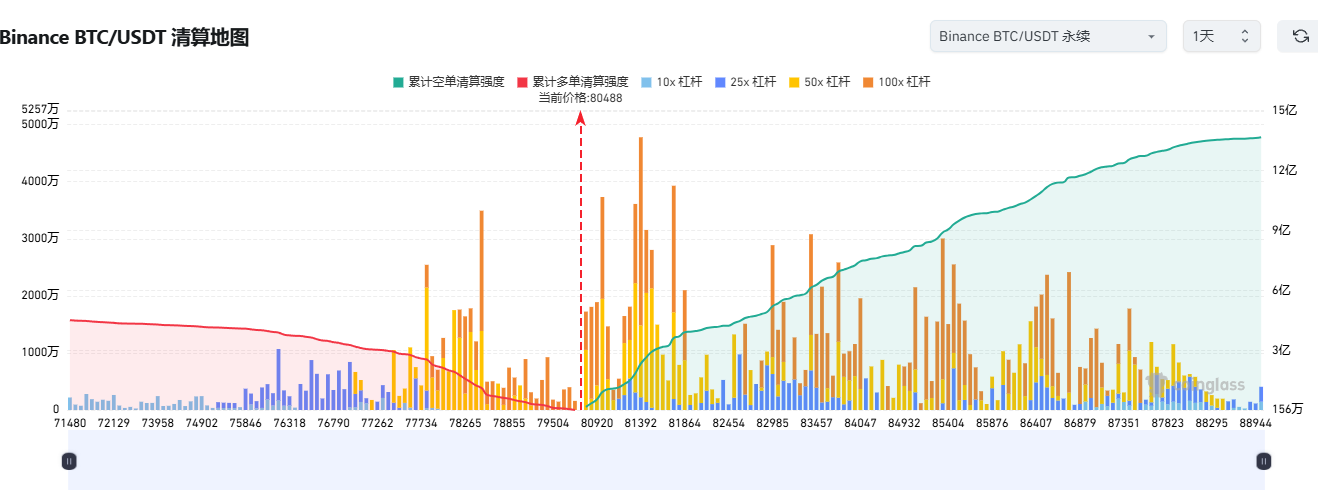Toggle the 累计多单清算强度 legend series

[x=572, y=82]
